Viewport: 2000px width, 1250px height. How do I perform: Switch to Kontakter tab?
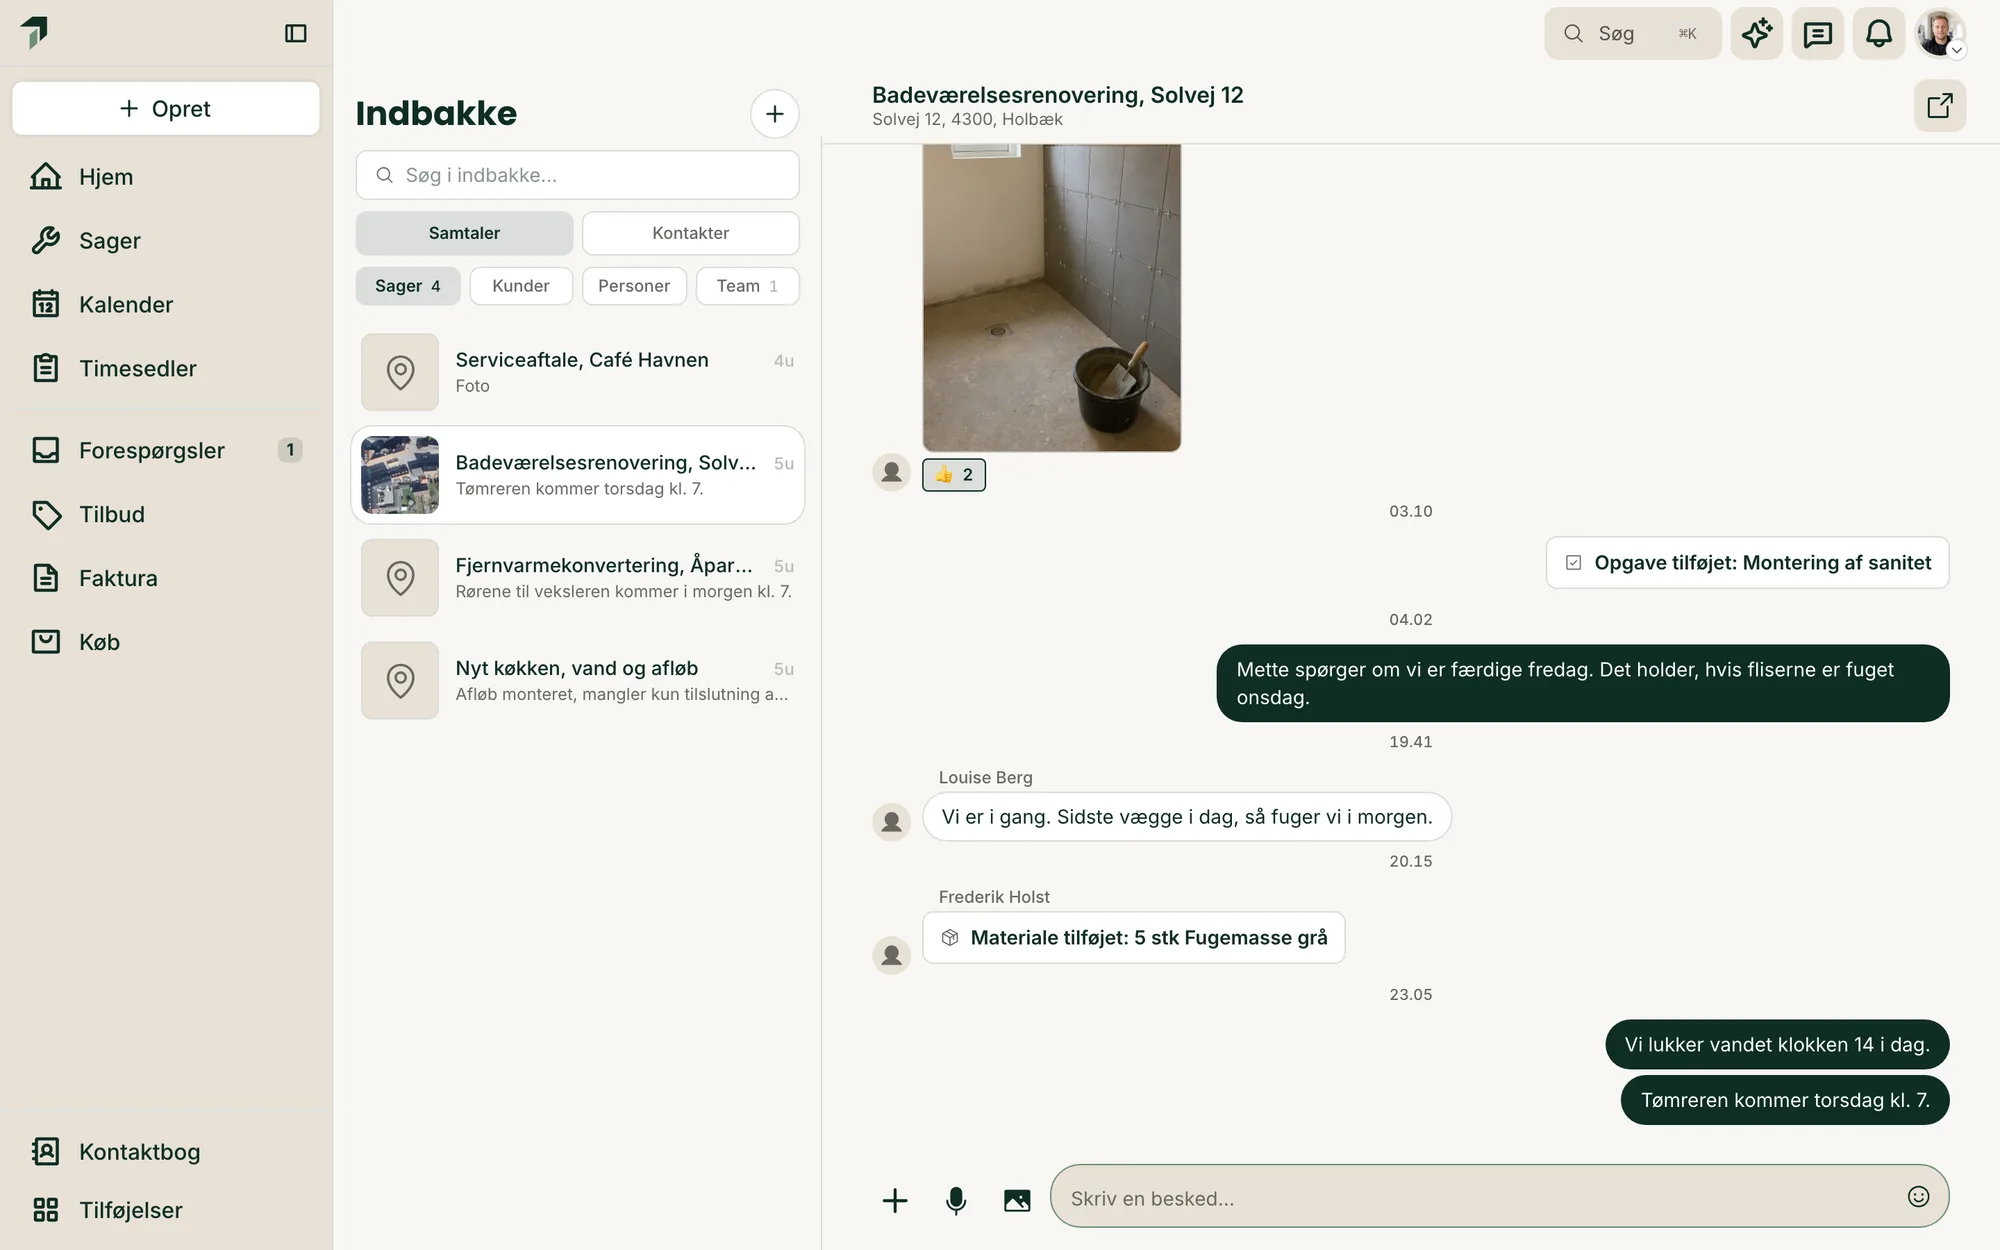(x=690, y=233)
